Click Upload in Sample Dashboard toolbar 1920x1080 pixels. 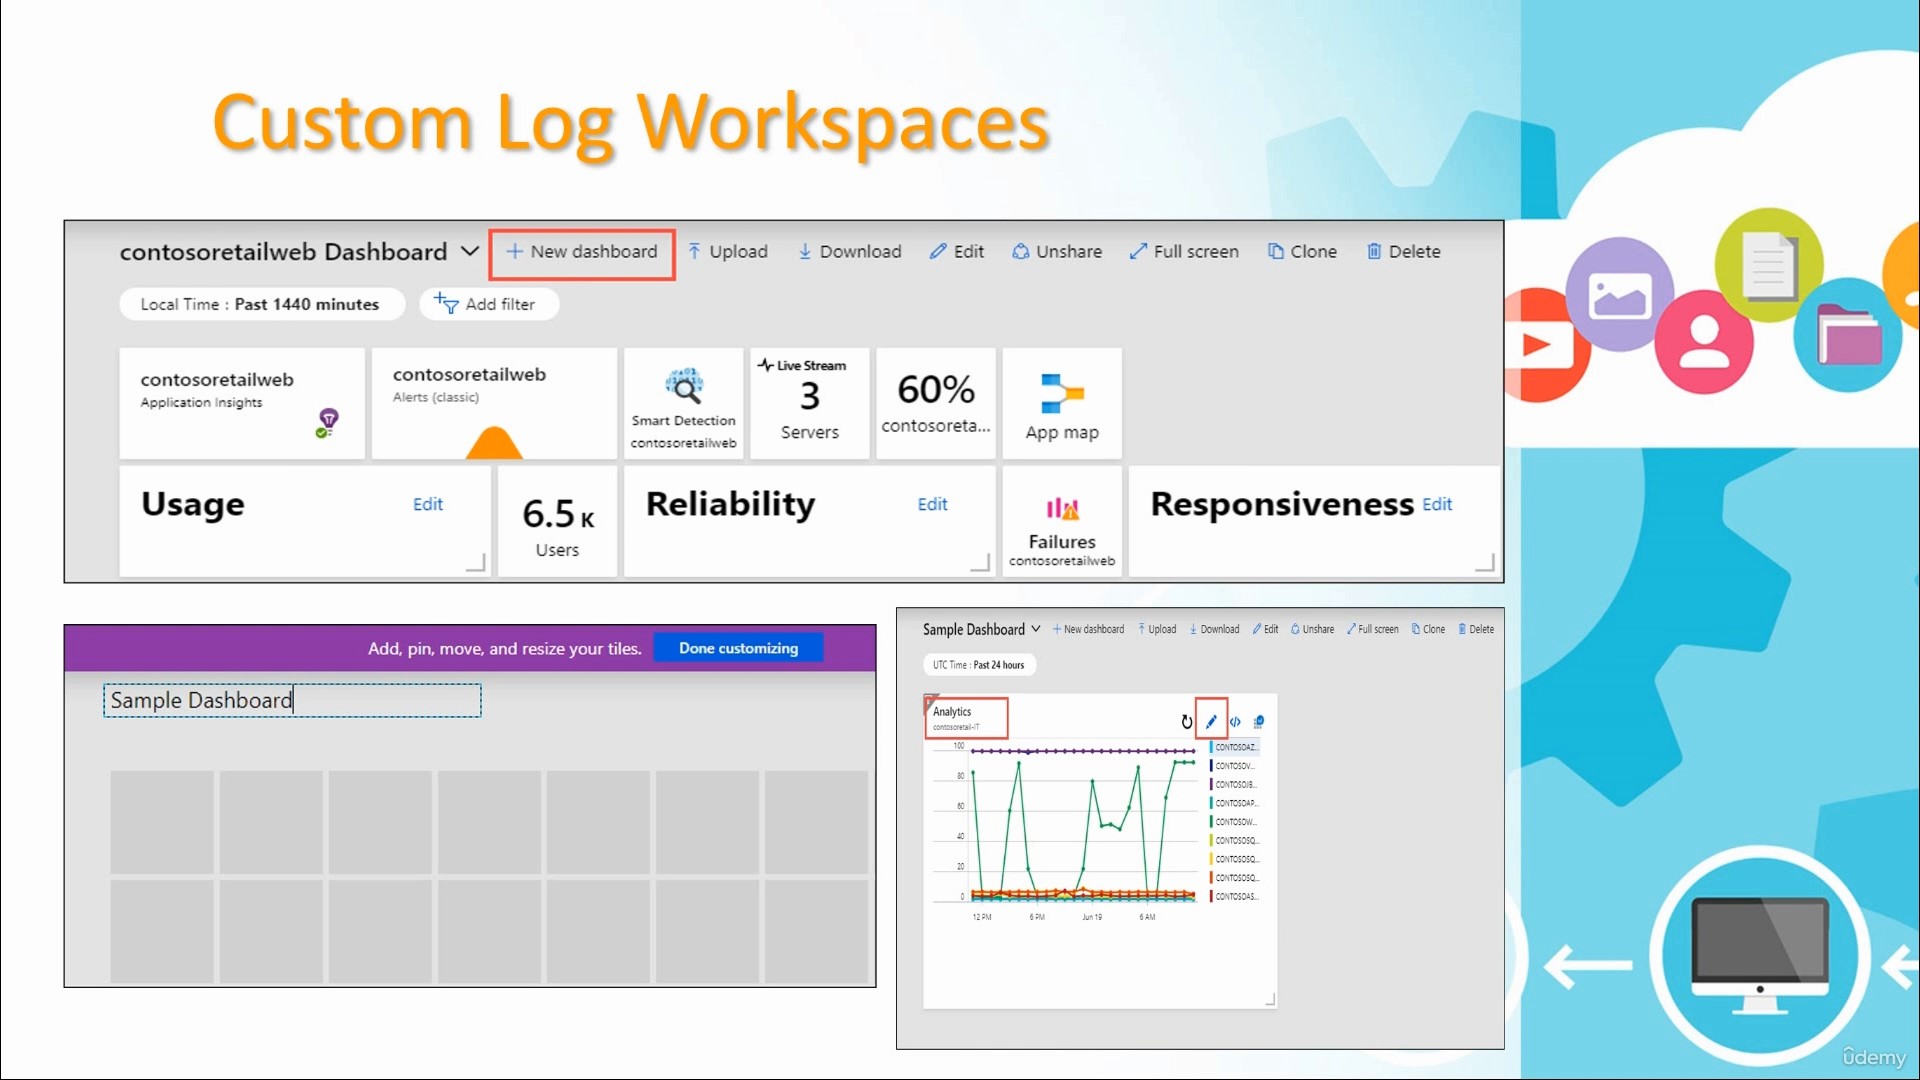click(1157, 630)
